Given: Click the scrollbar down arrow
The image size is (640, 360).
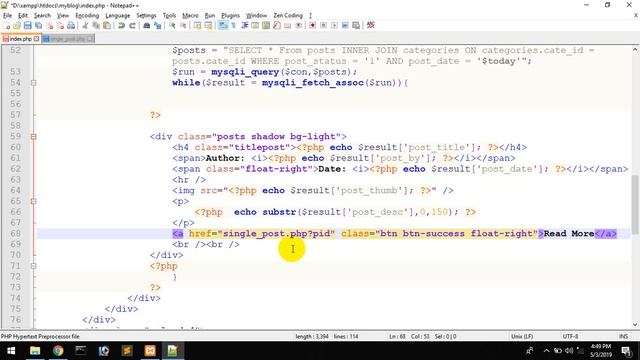Looking at the screenshot, I should click(x=635, y=325).
